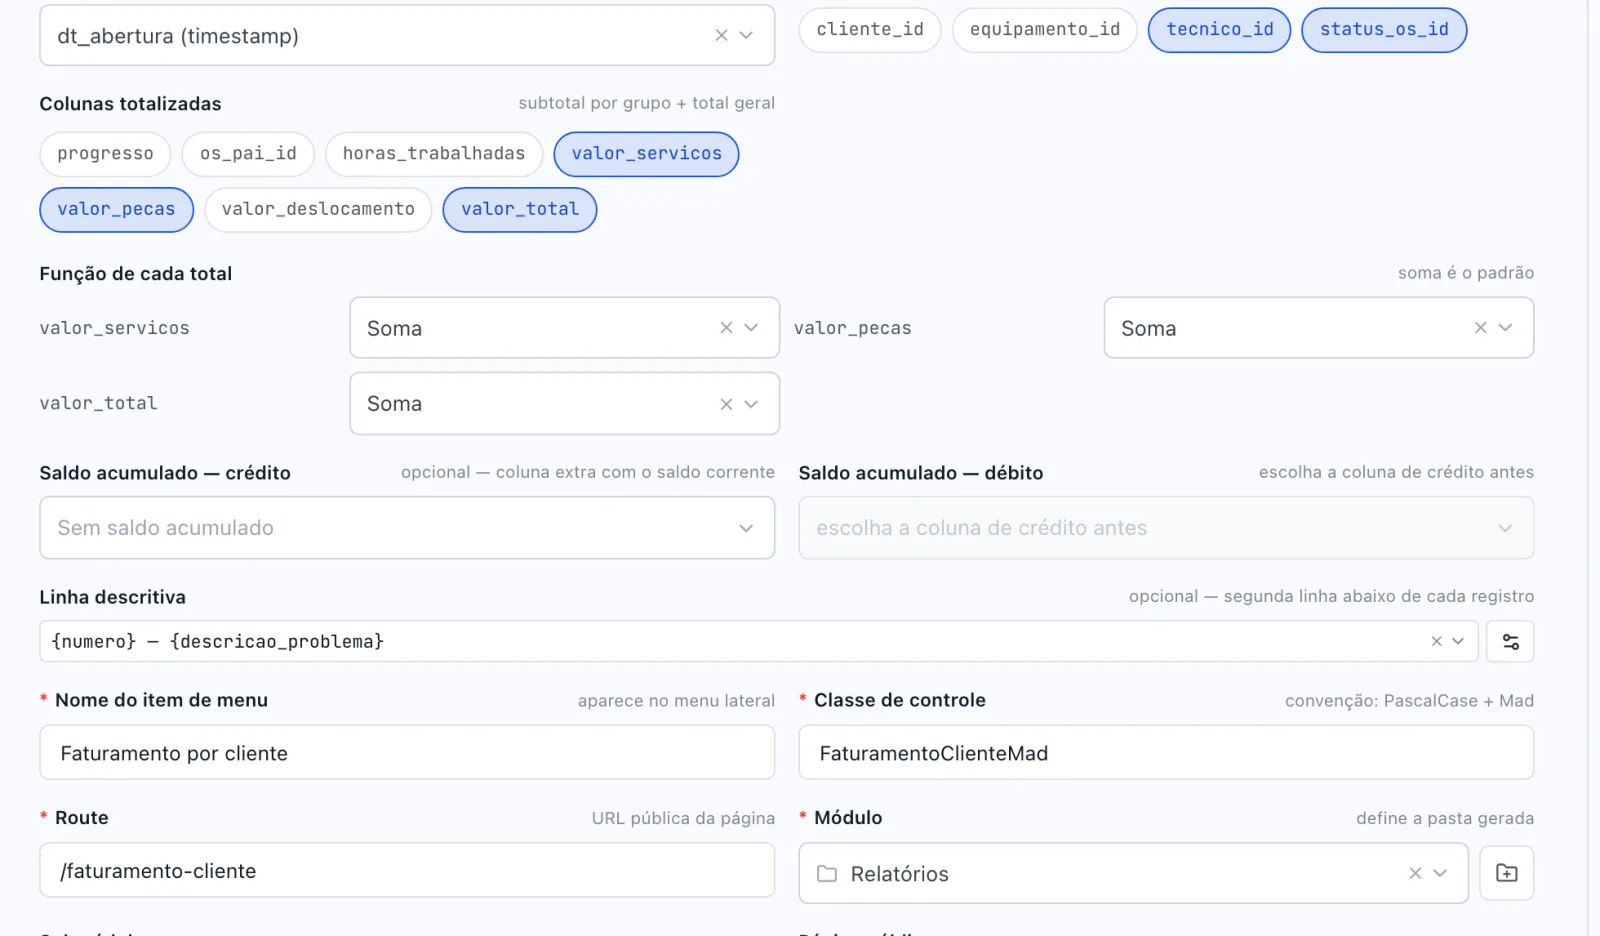Click the 'Função de cada total' heading
The height and width of the screenshot is (936, 1600).
pos(135,274)
